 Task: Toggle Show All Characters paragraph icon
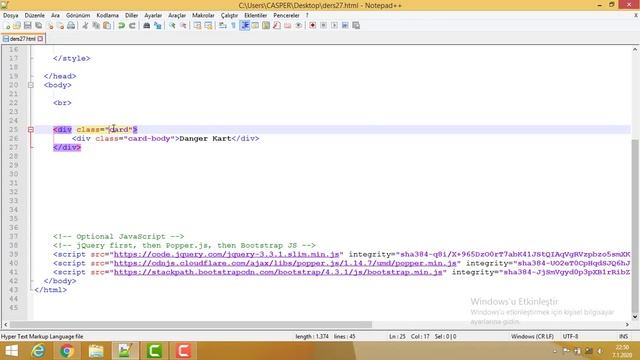(x=233, y=25)
